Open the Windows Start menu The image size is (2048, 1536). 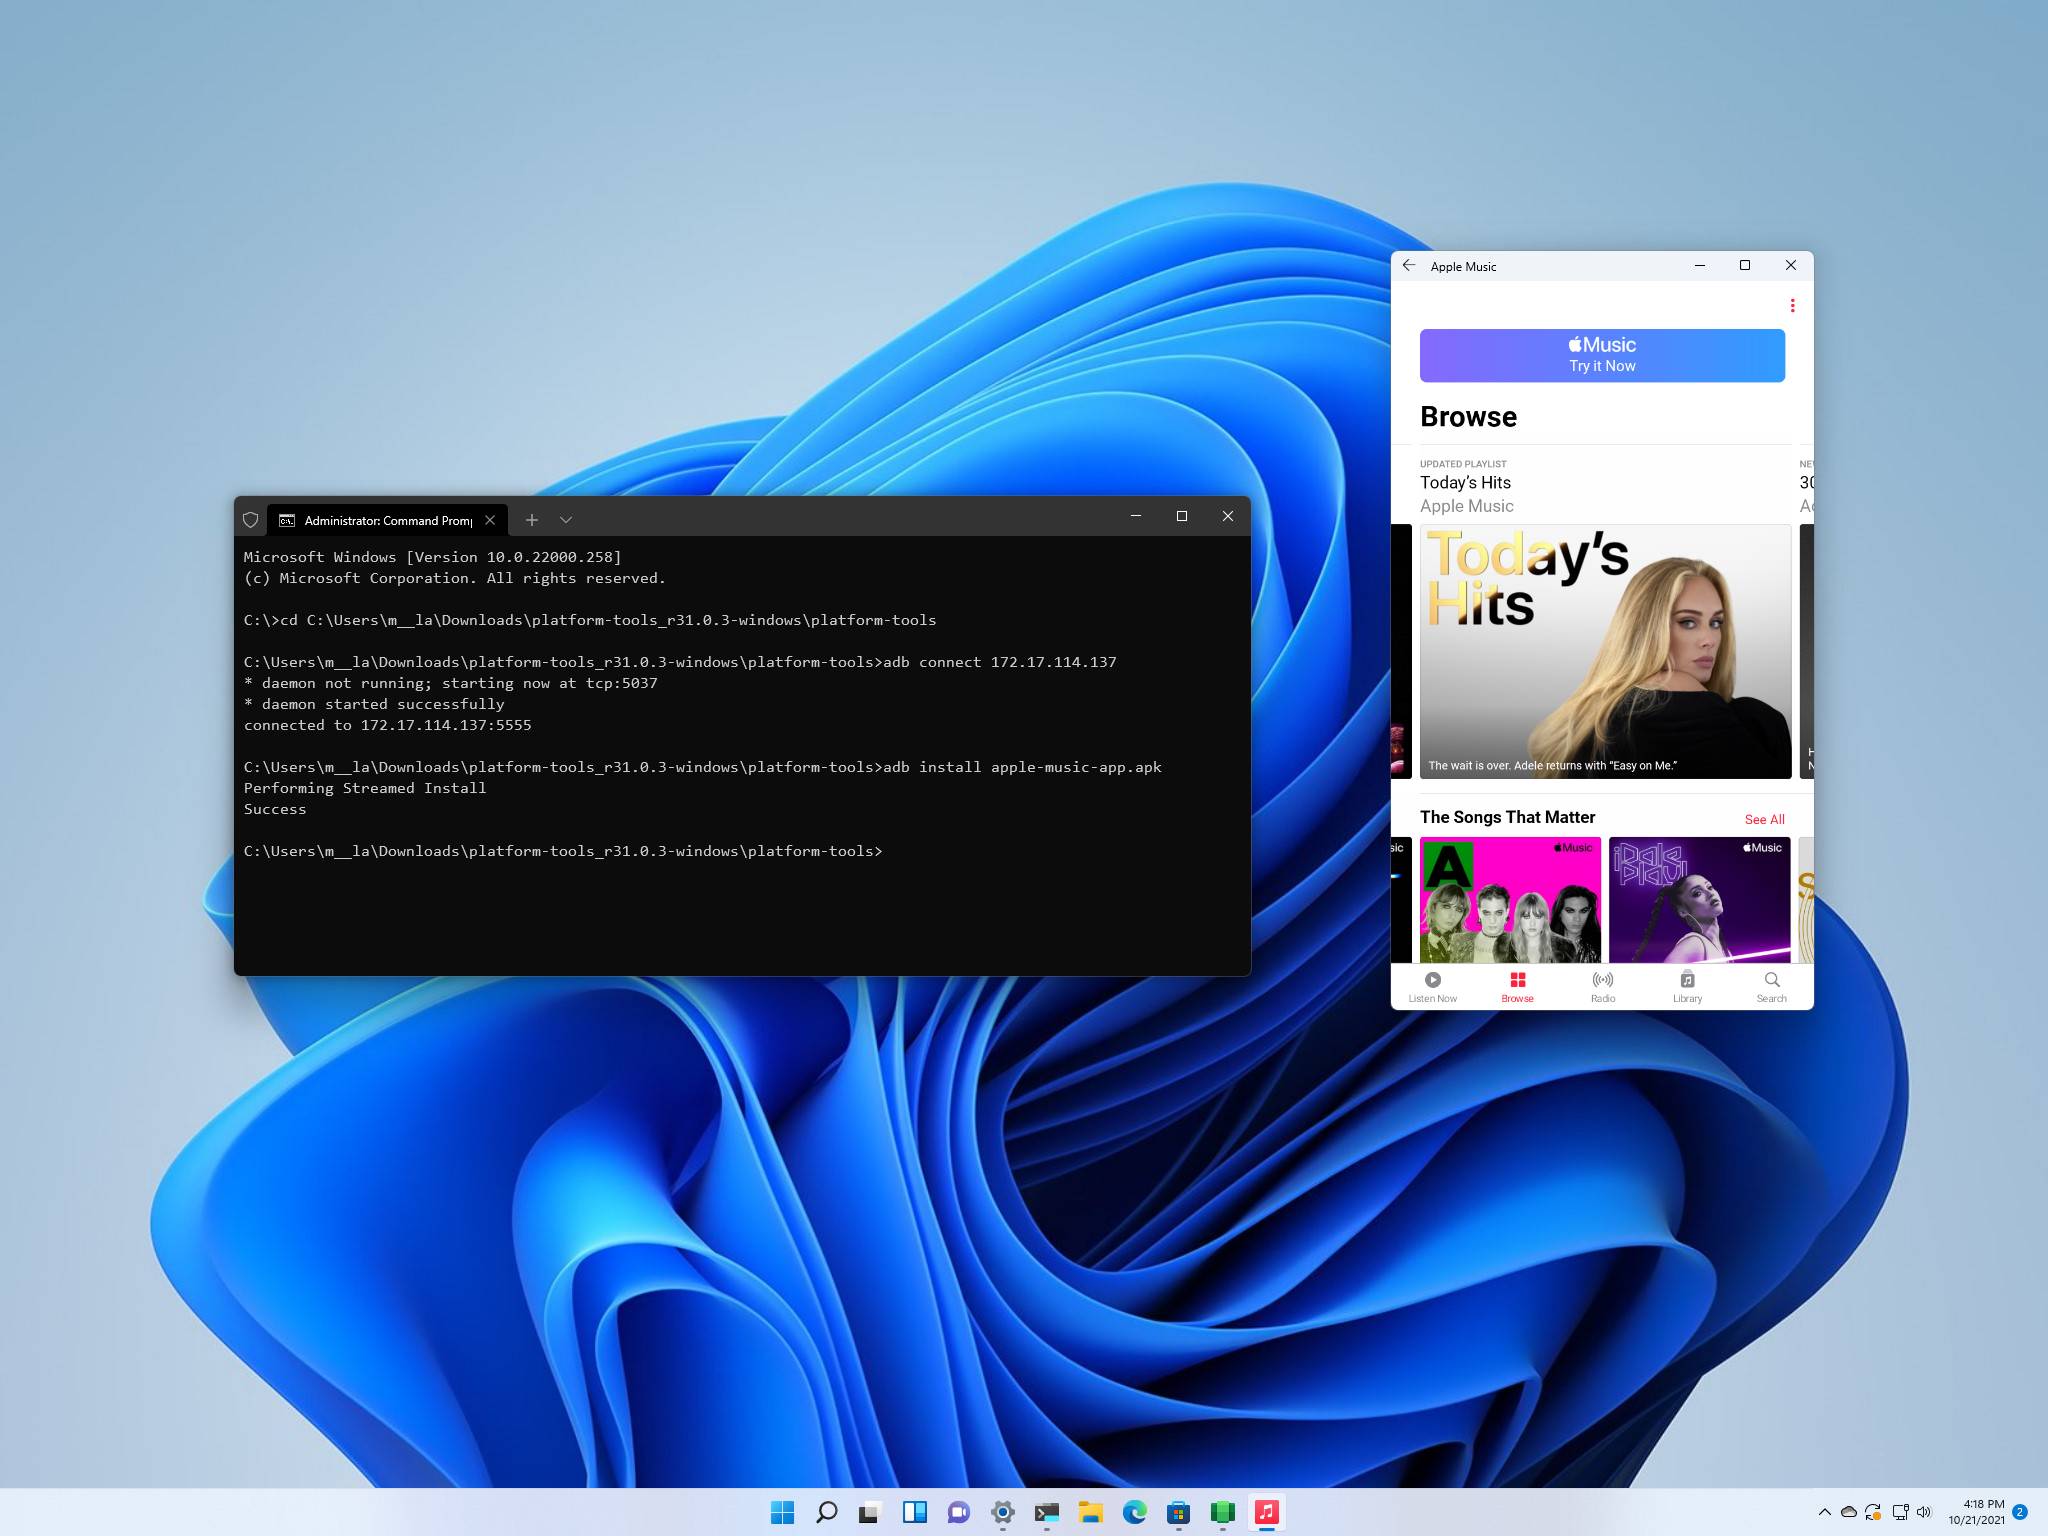[782, 1512]
